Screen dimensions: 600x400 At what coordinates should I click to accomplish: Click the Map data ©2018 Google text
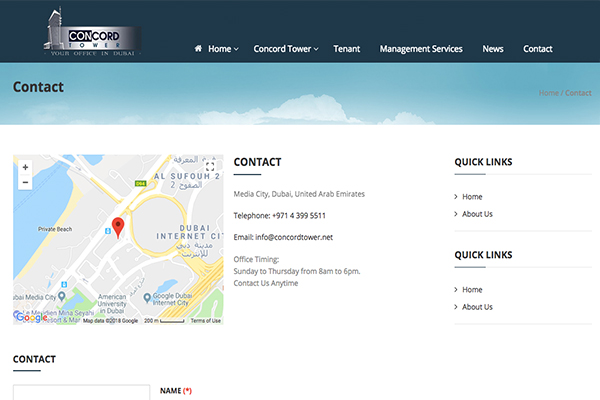click(x=110, y=321)
